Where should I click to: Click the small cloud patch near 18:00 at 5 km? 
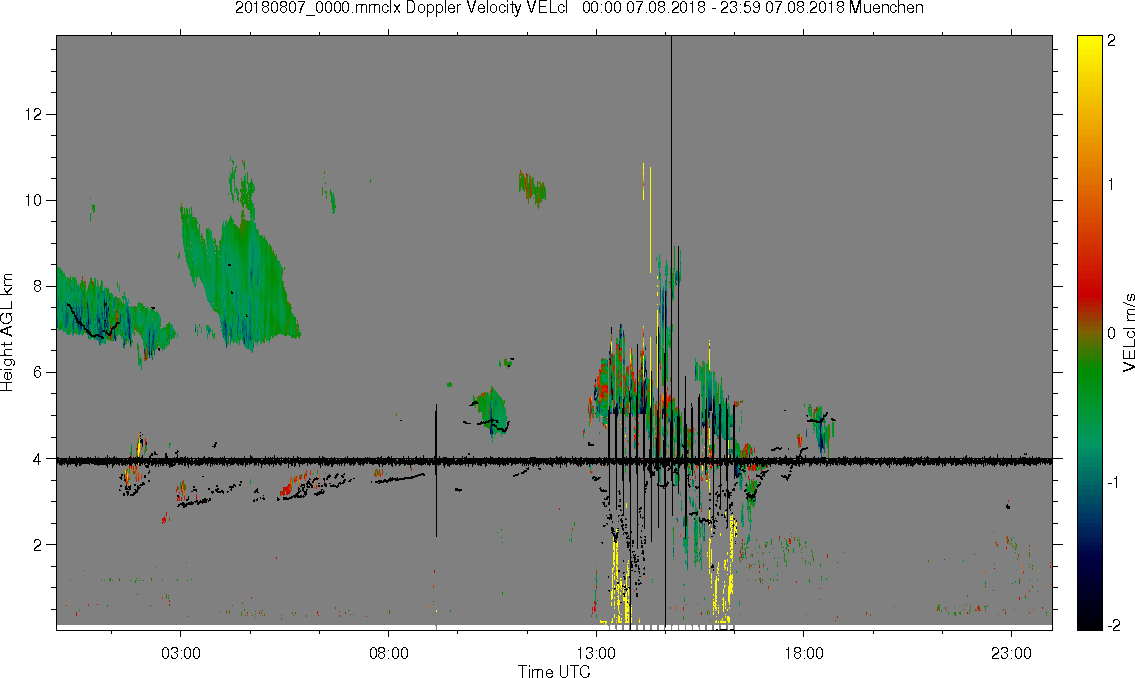point(821,428)
